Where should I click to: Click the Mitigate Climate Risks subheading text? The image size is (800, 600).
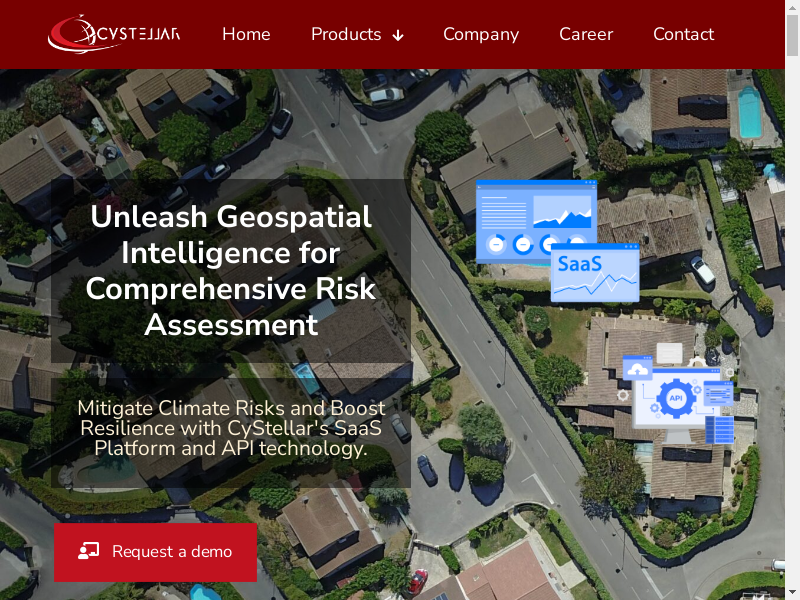pos(231,428)
